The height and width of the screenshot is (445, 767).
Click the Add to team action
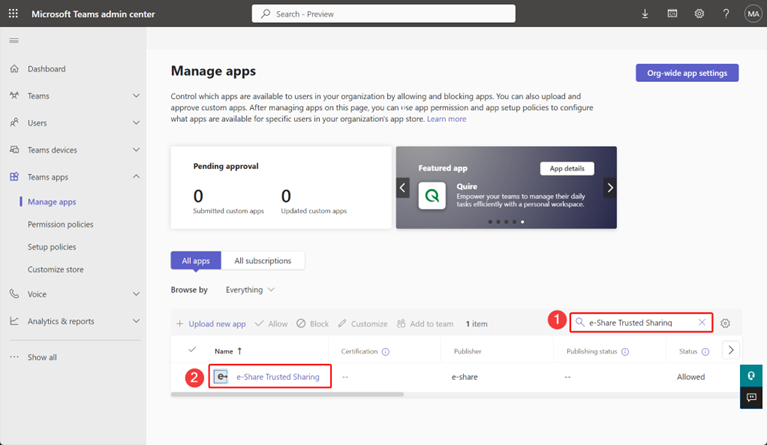pyautogui.click(x=425, y=324)
